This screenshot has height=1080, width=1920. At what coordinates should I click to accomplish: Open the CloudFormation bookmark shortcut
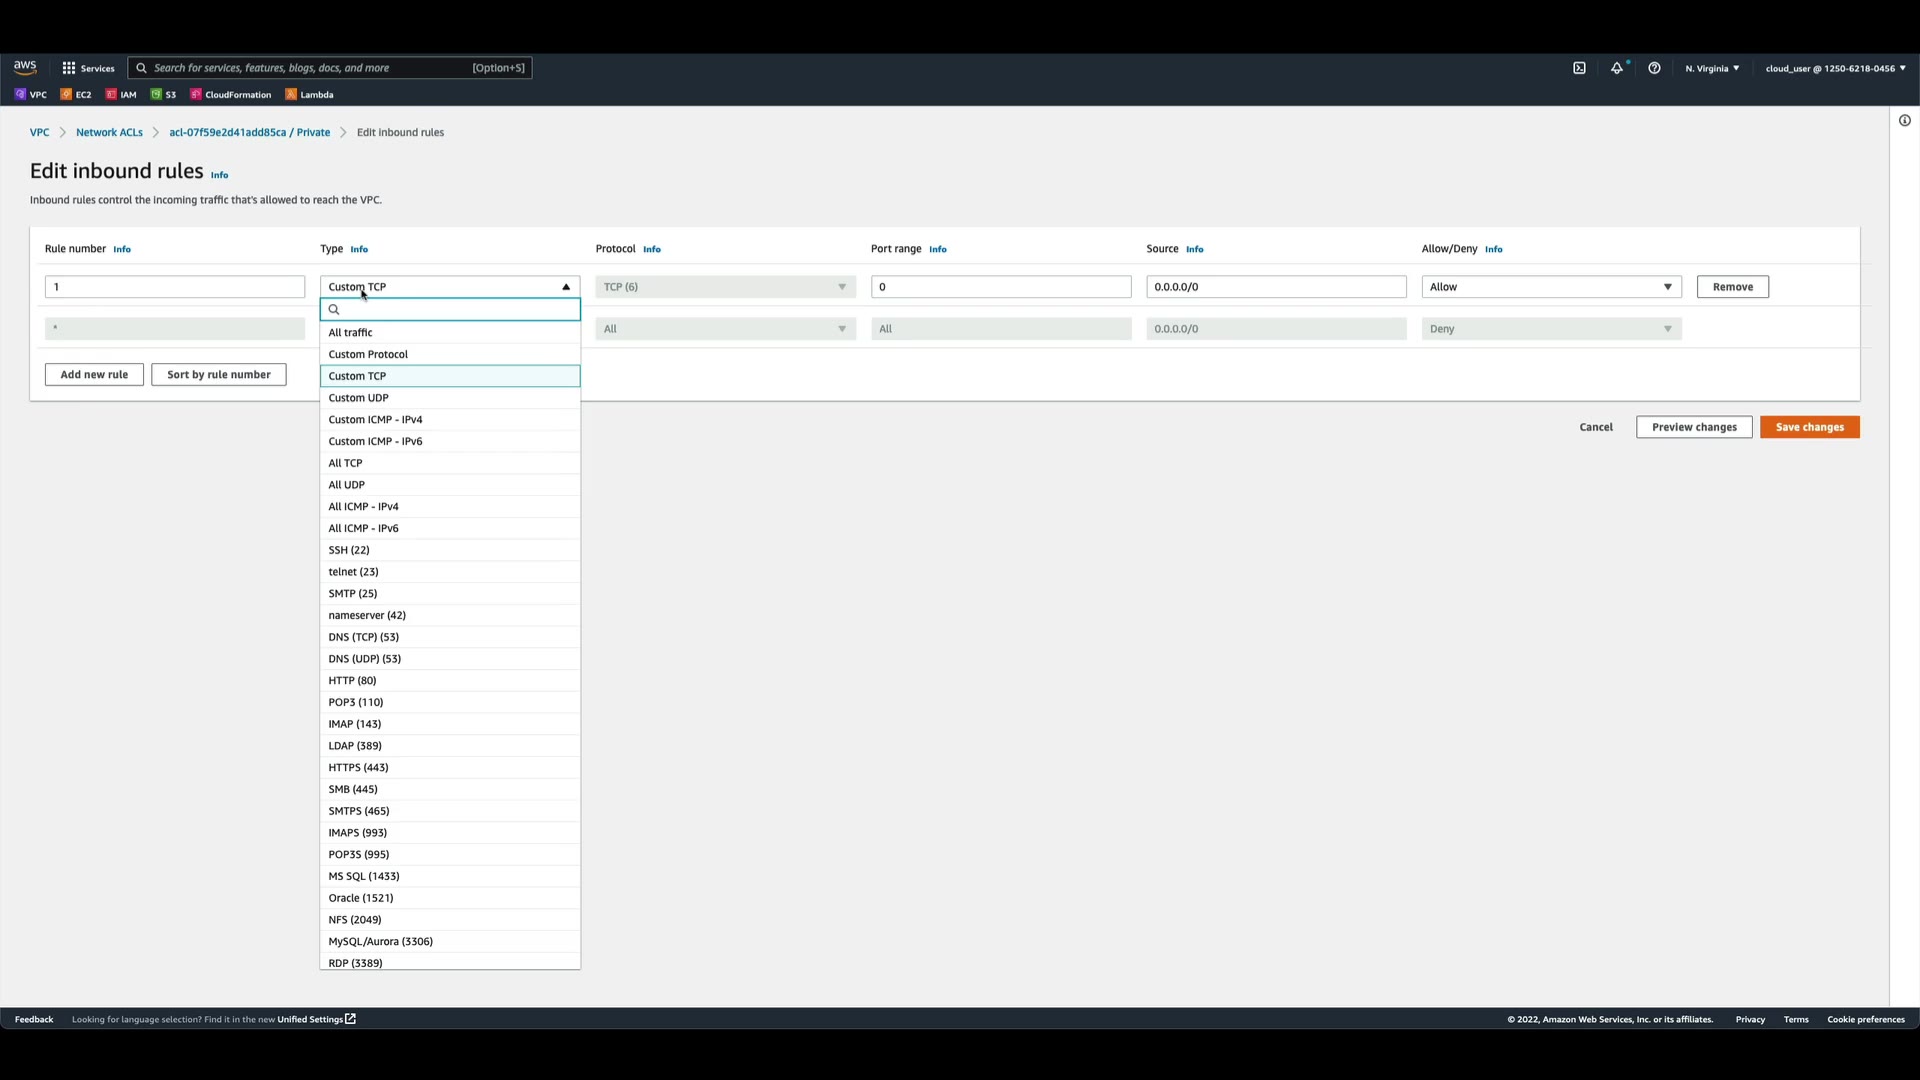231,95
